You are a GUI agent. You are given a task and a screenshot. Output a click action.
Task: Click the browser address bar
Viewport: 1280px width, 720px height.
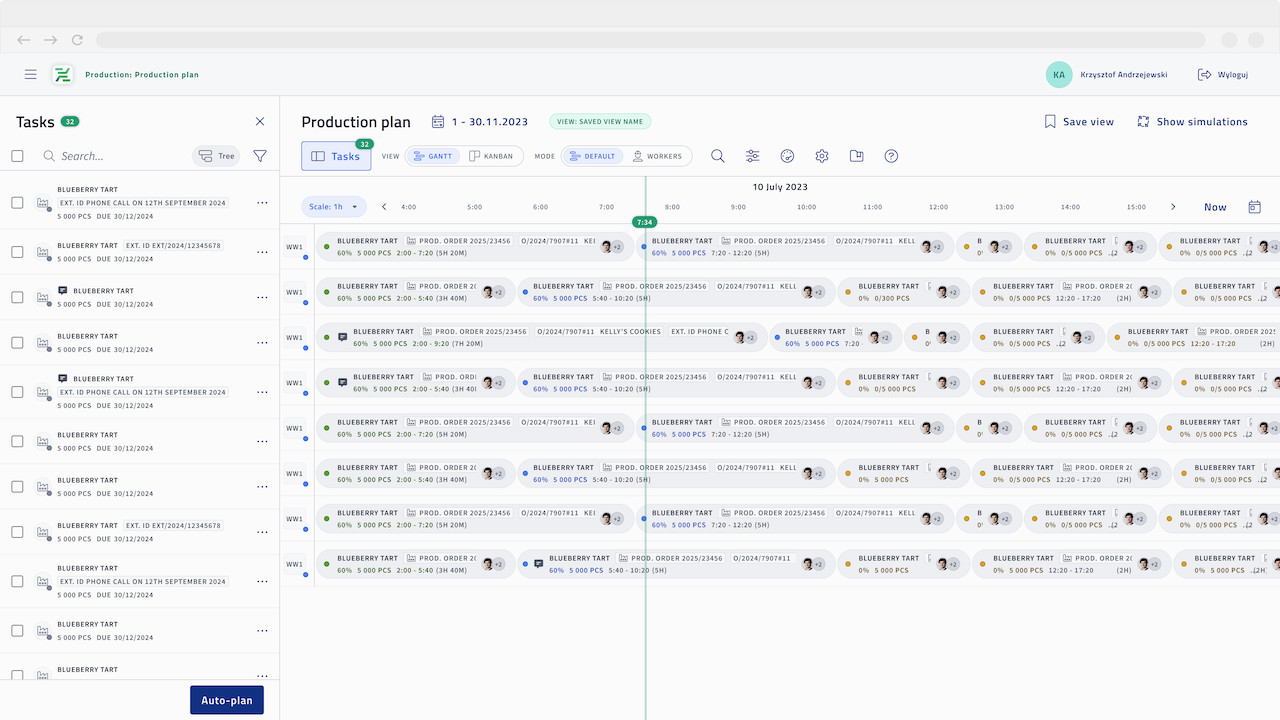pos(651,40)
